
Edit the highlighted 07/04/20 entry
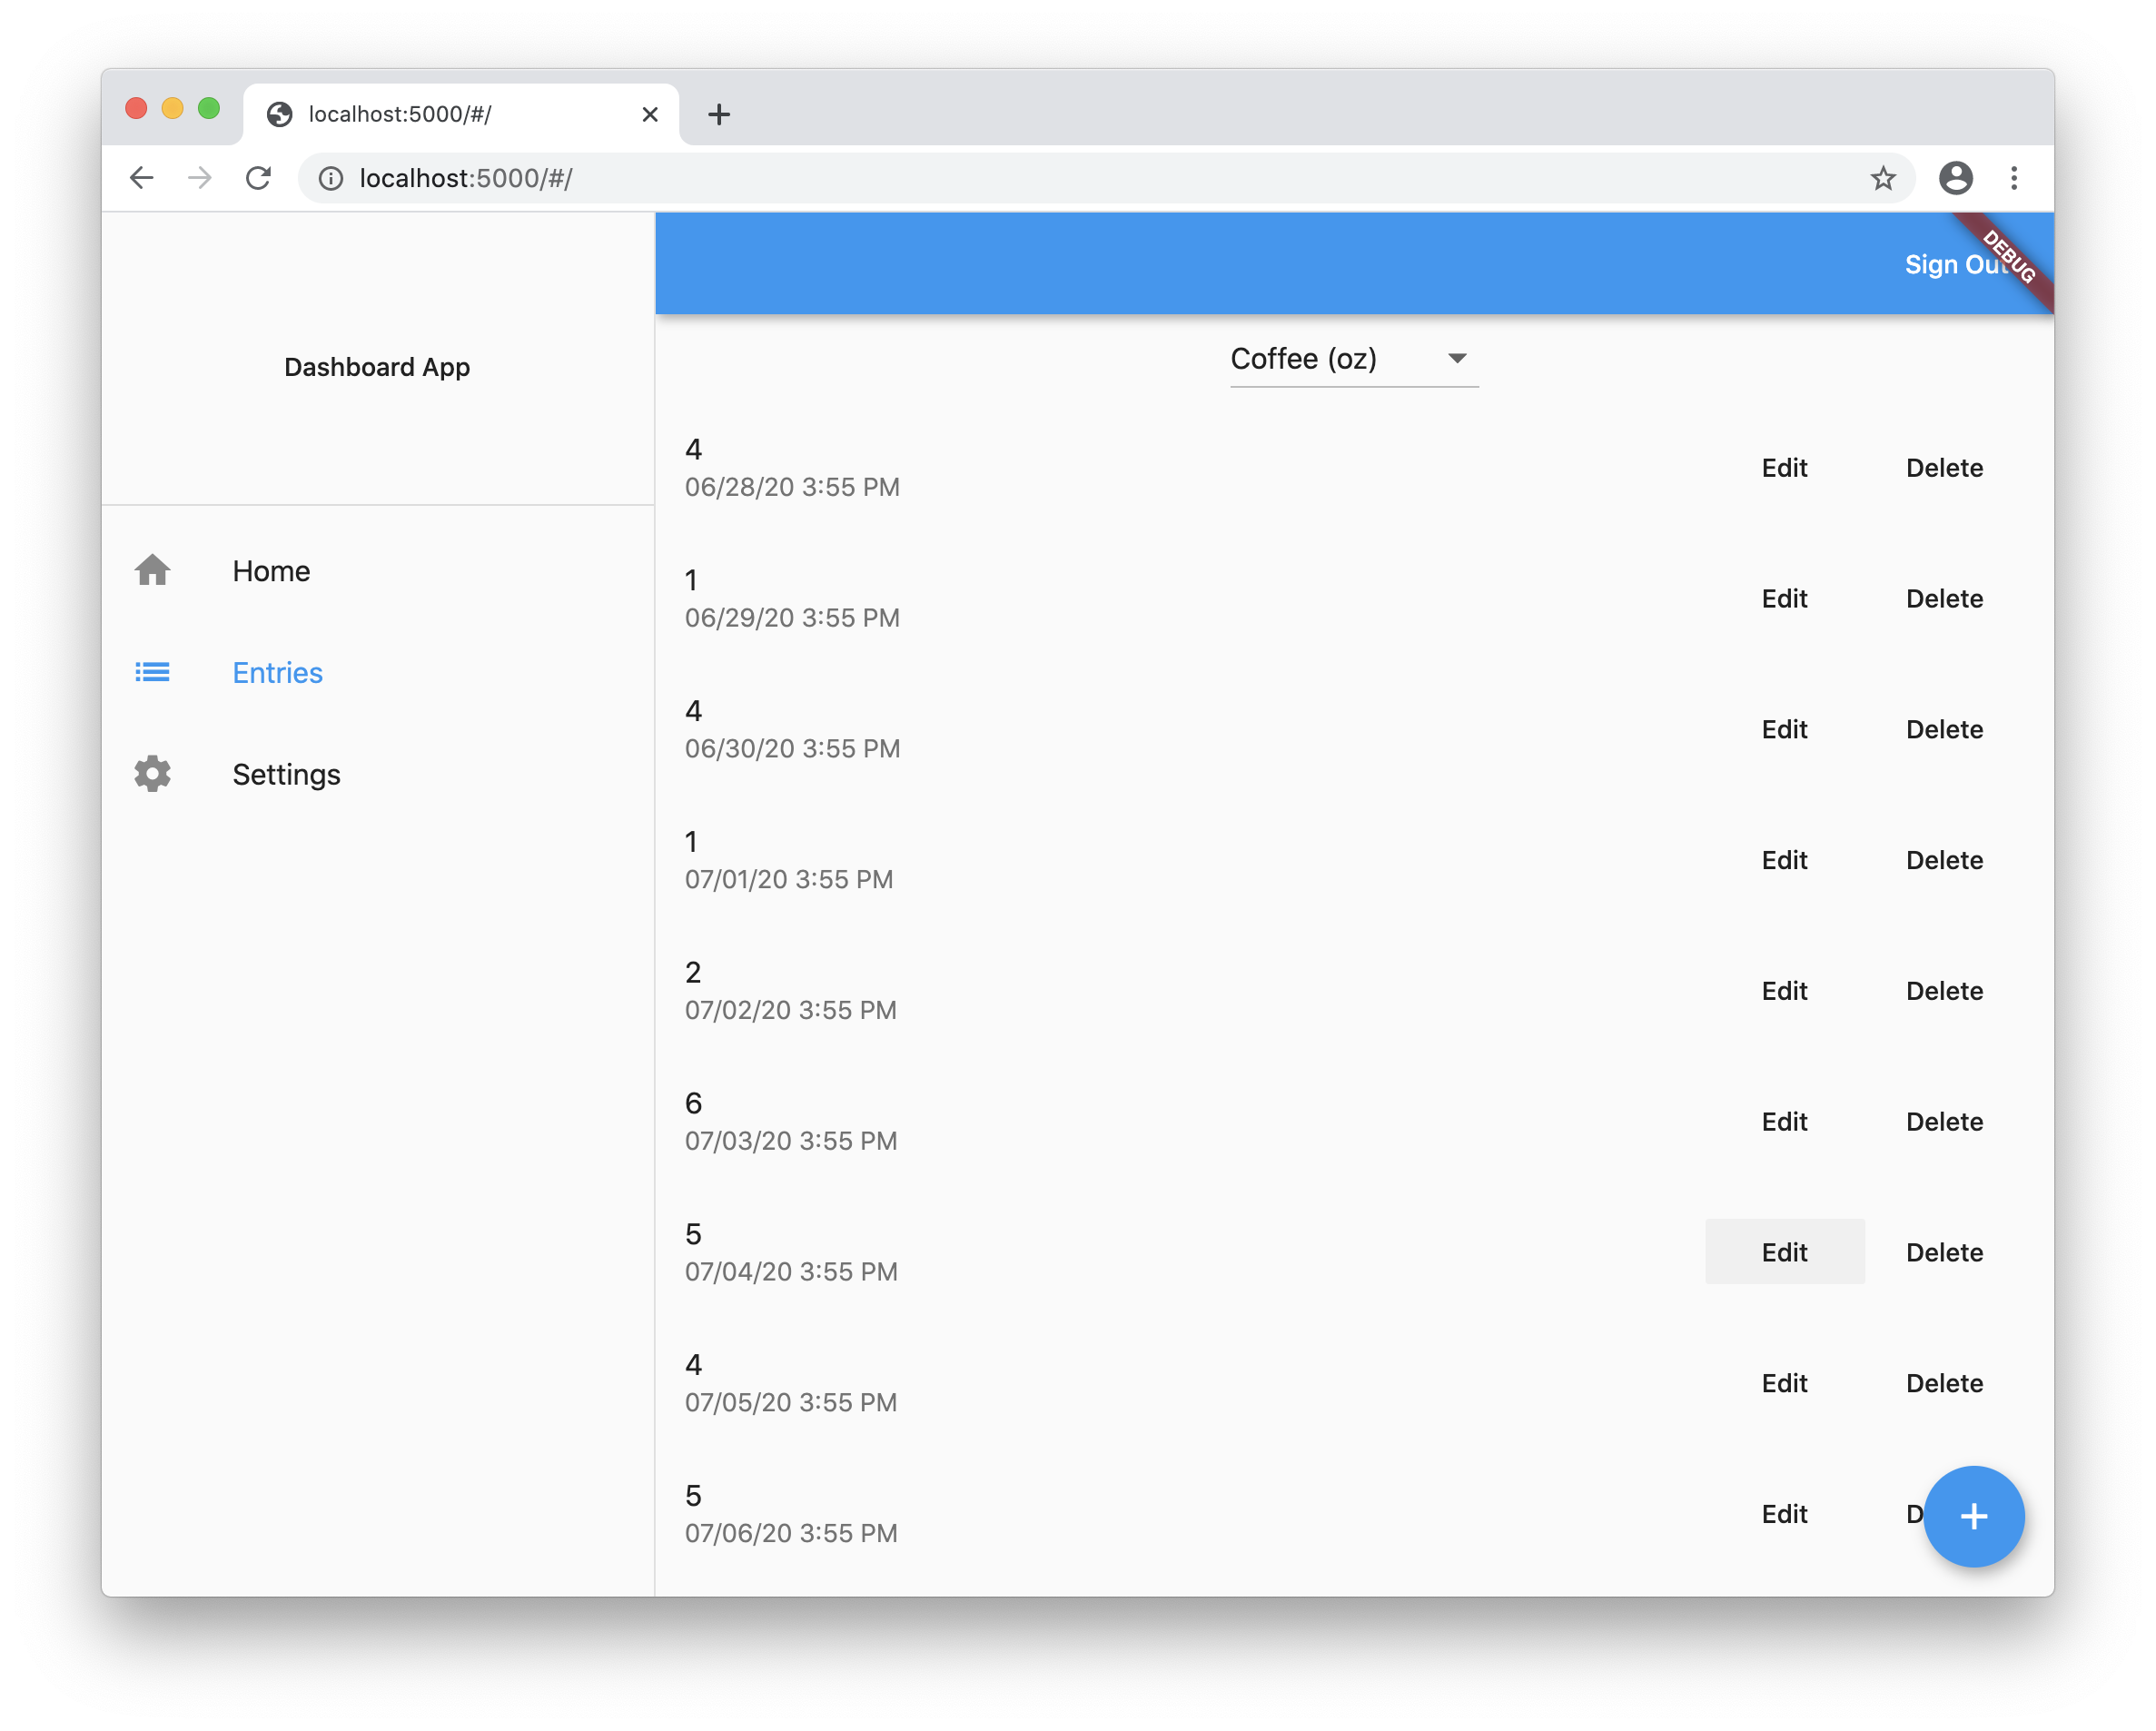click(x=1784, y=1252)
